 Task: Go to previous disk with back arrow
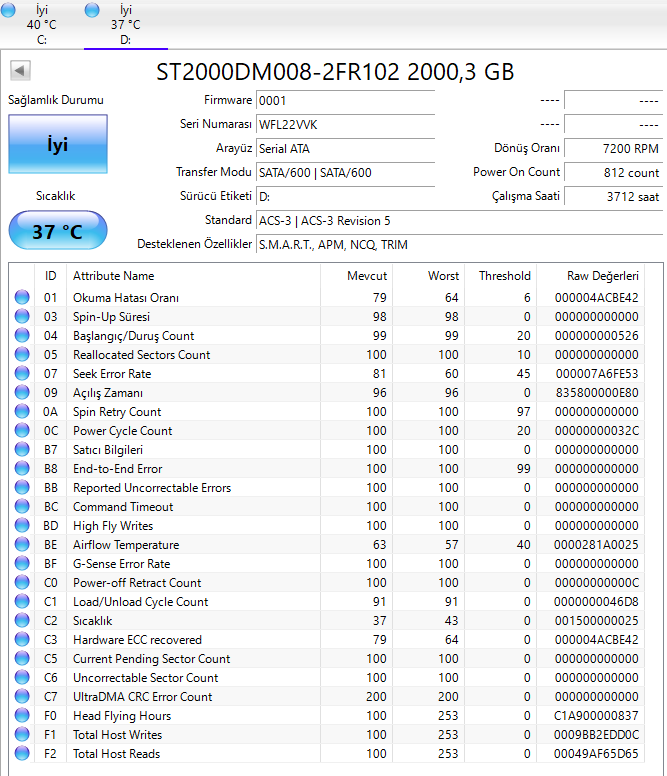click(20, 71)
